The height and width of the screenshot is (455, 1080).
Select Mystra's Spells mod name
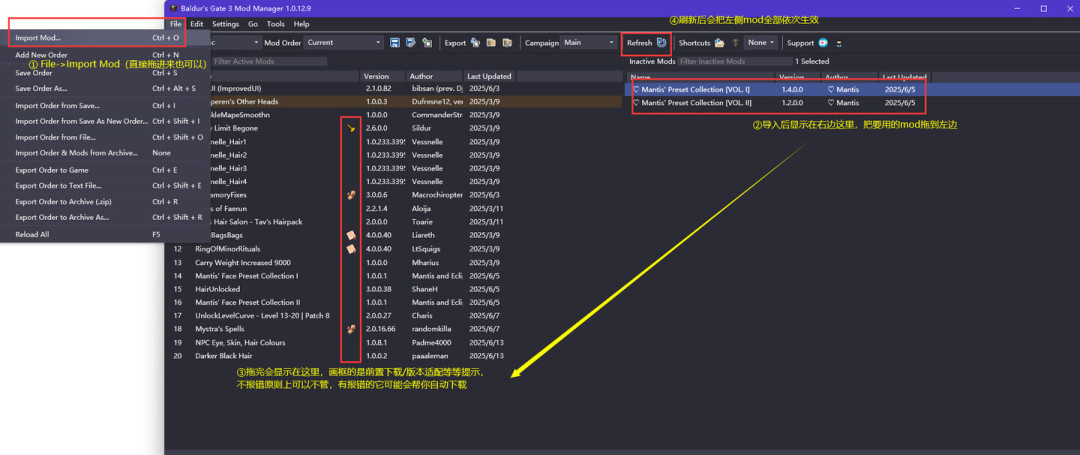pyautogui.click(x=220, y=329)
